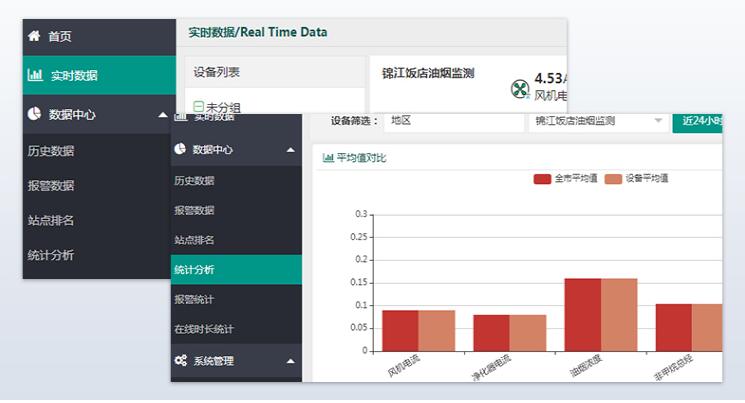Image resolution: width=745 pixels, height=403 pixels.
Task: Click the fan icon near 风机电流 reading
Action: 520,89
